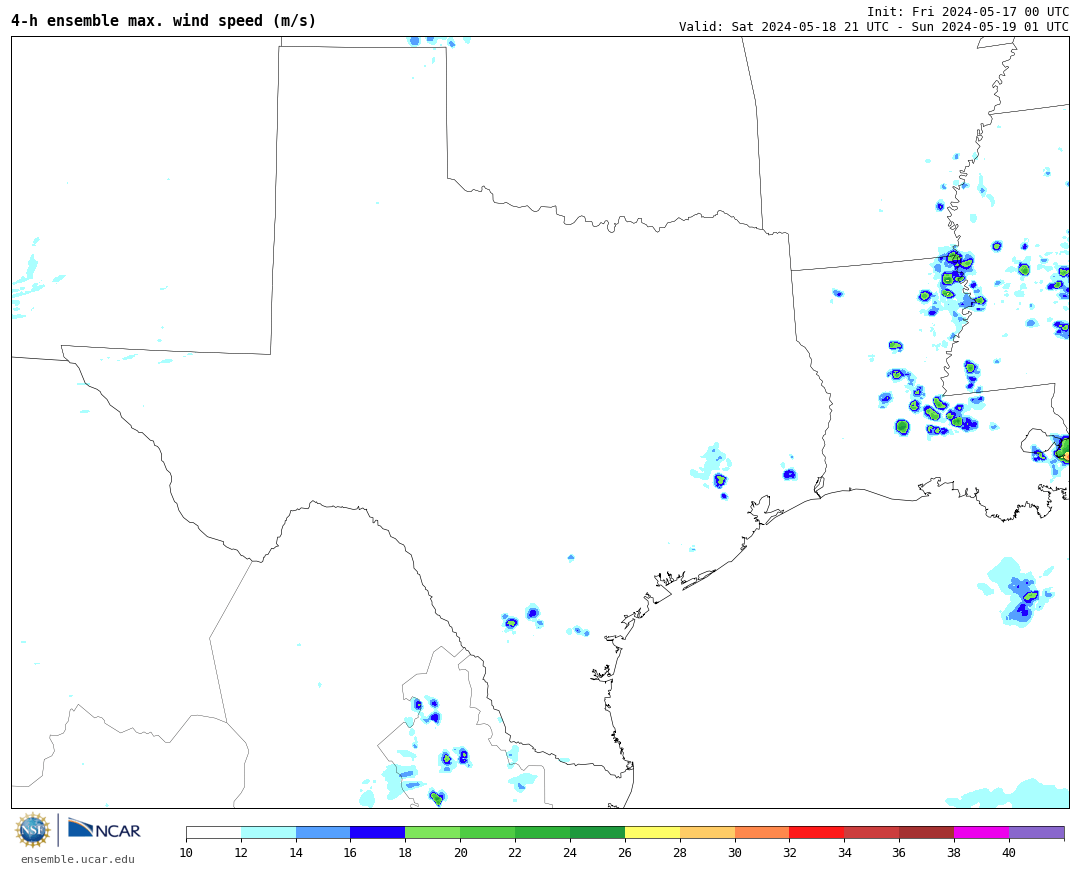The image size is (1080, 871).
Task: Select the magenta 38-40 m/s swatch
Action: tap(982, 832)
